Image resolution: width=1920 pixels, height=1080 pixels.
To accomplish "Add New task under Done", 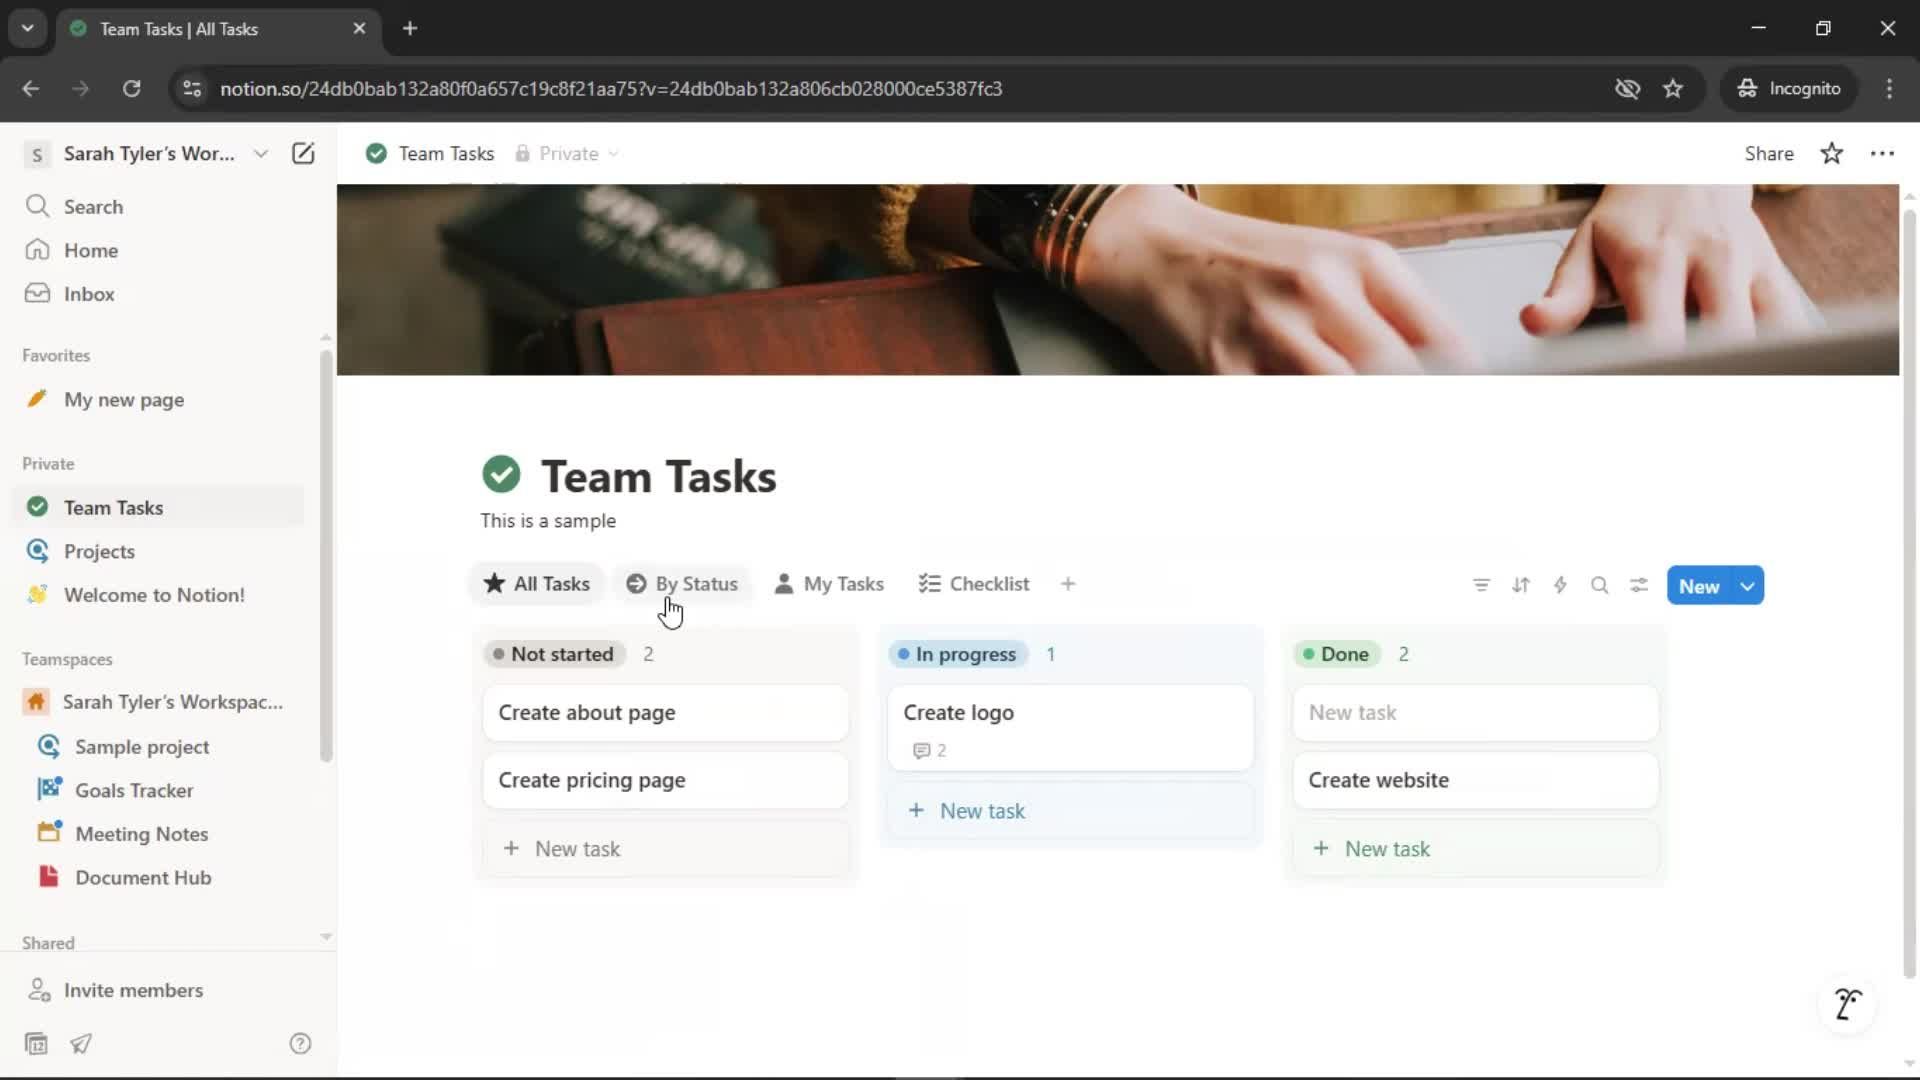I will click(1475, 849).
